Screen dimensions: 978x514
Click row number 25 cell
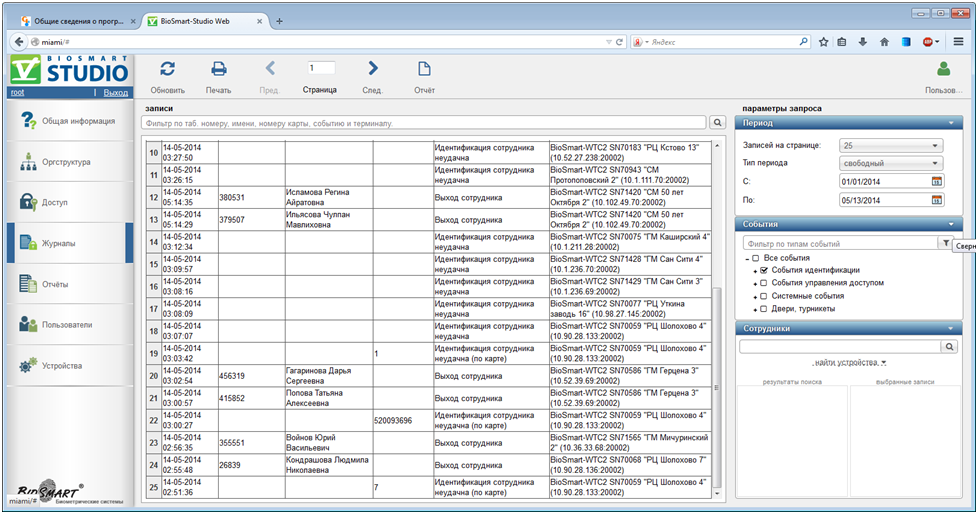pyautogui.click(x=153, y=487)
